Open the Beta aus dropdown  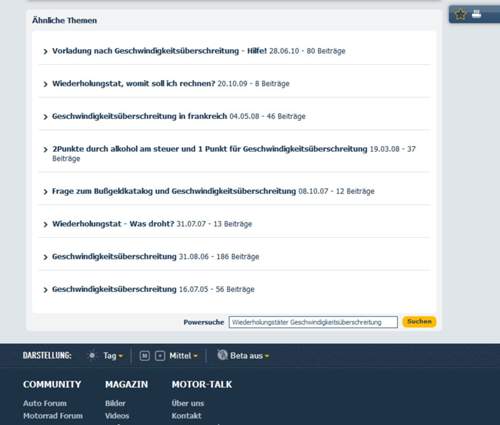pyautogui.click(x=249, y=356)
